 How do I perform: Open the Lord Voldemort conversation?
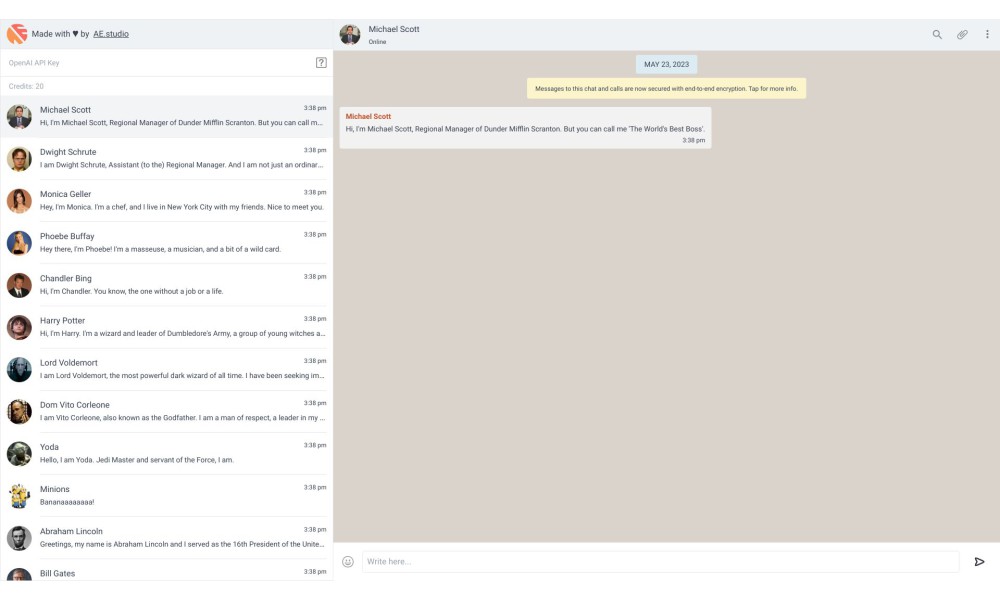pyautogui.click(x=166, y=369)
